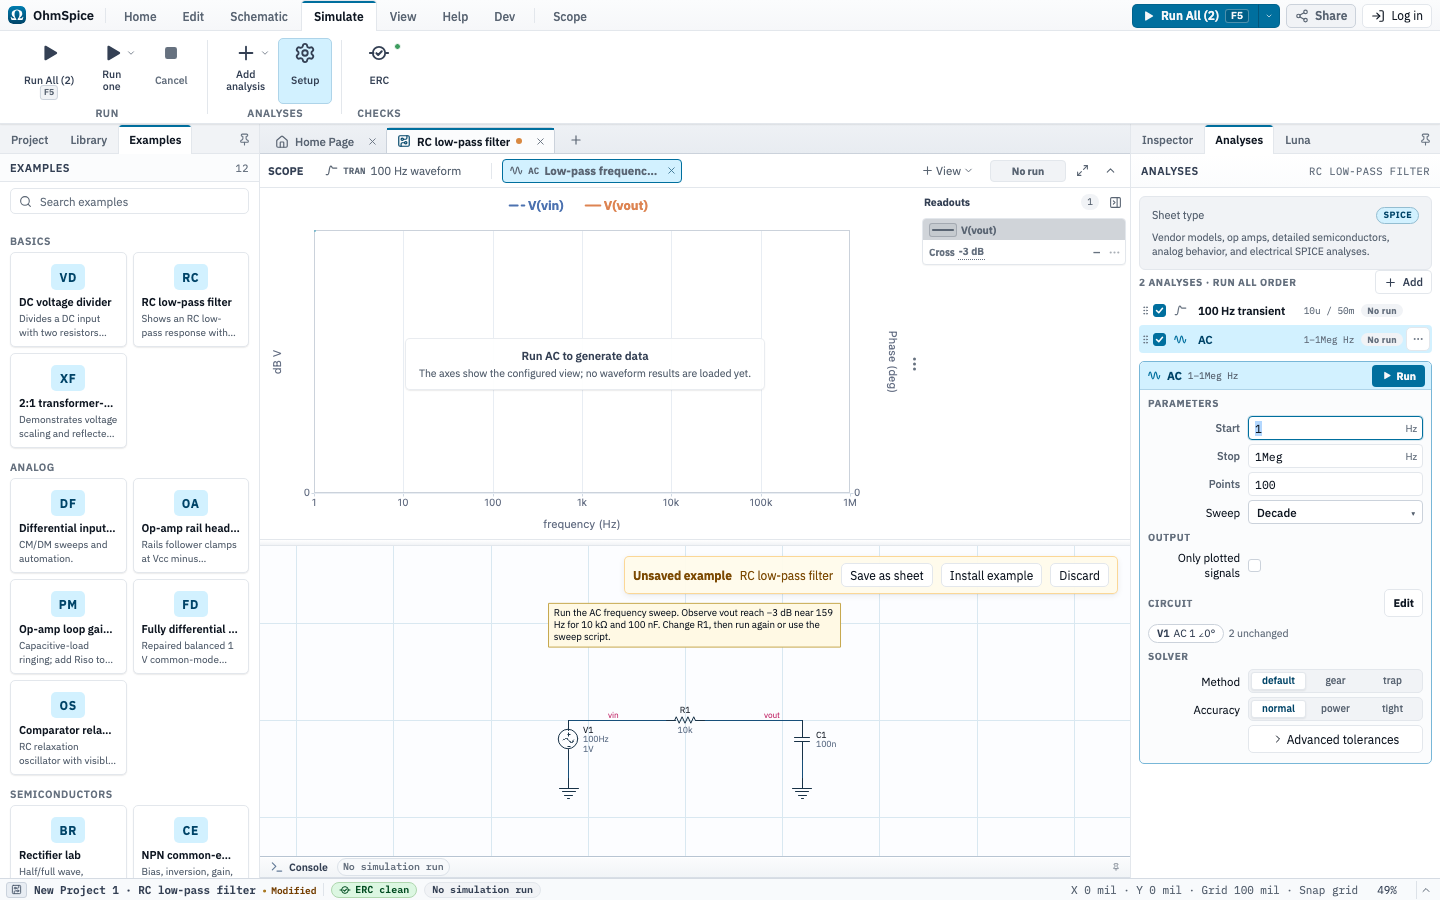Open the plot vertical dots menu
The height and width of the screenshot is (900, 1440).
[x=914, y=364]
